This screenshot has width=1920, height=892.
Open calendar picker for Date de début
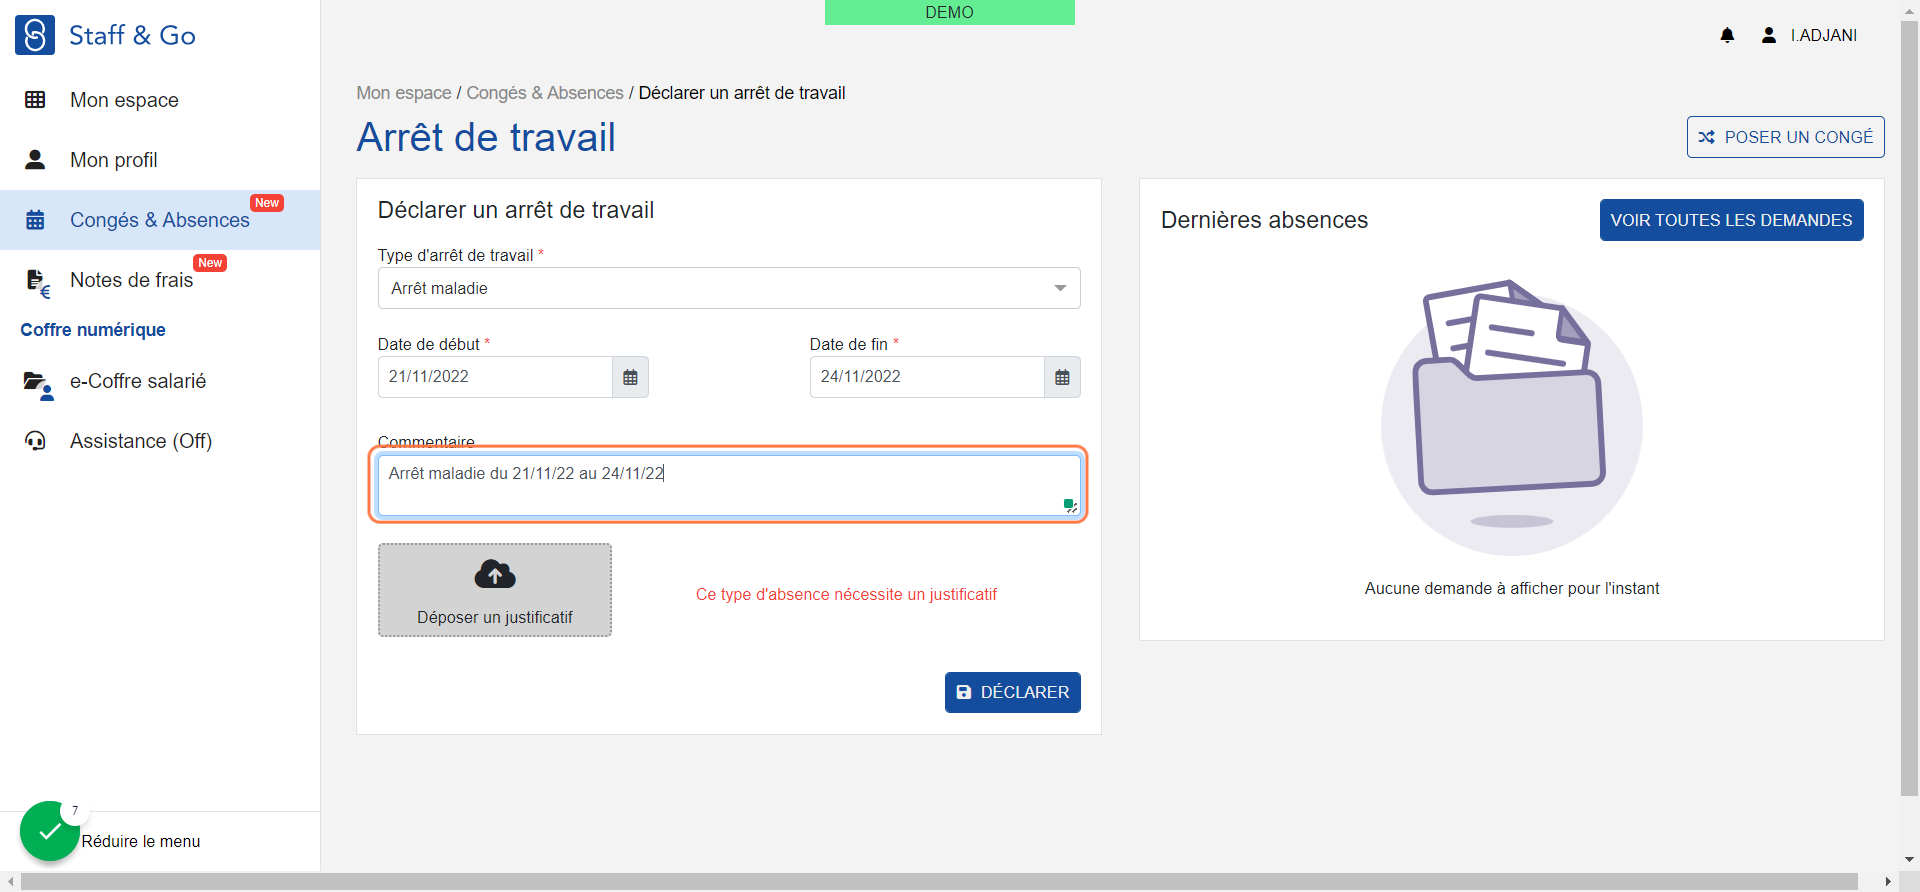(x=630, y=377)
